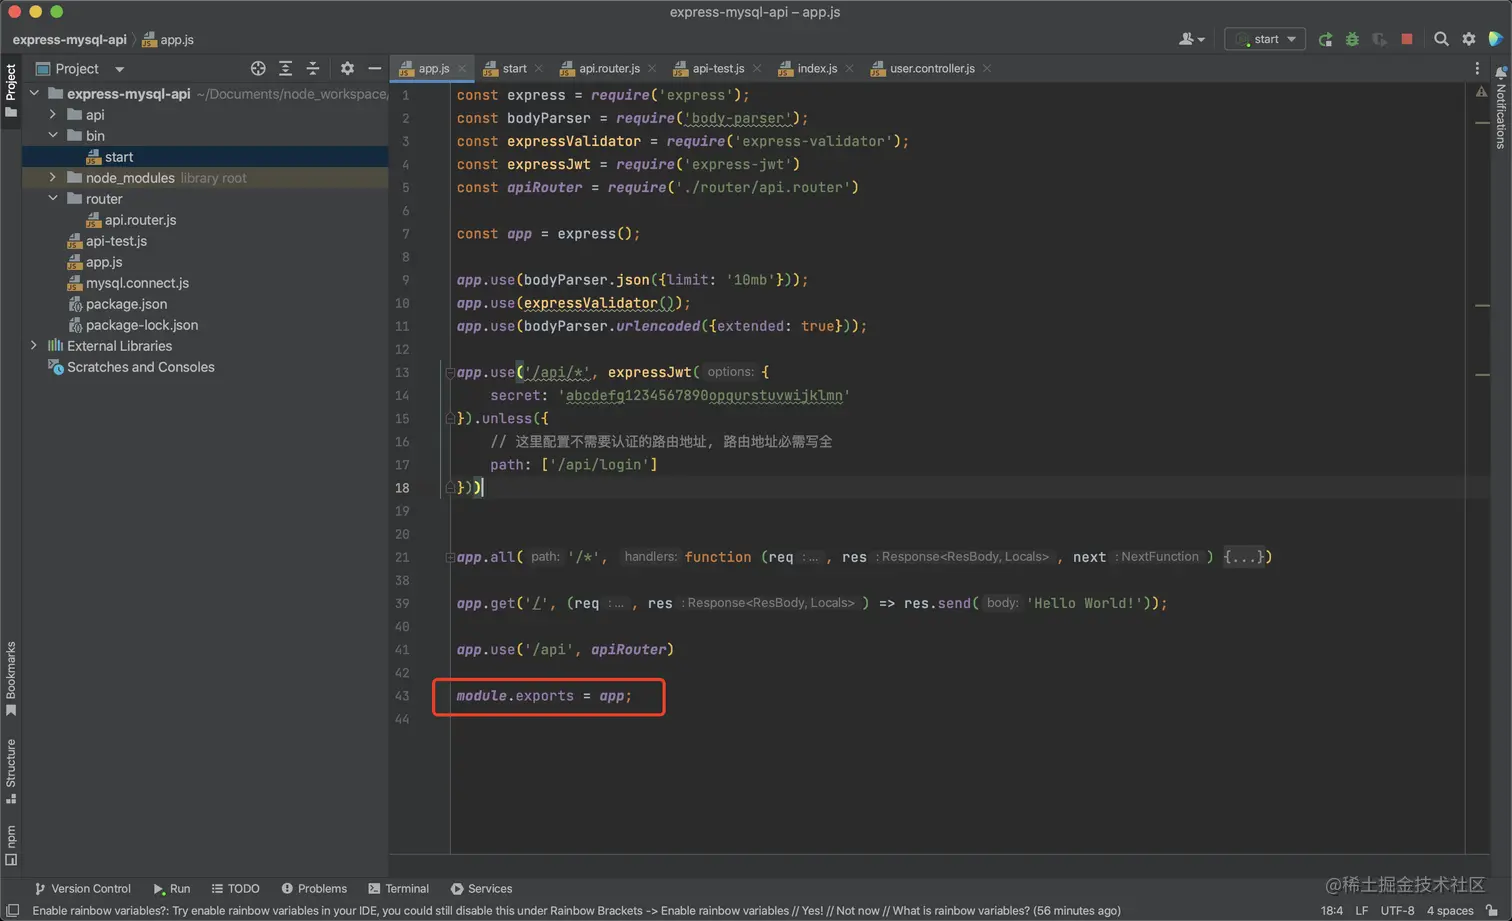The image size is (1512, 921).
Task: Click app.js breadcrumb in navigation bar
Action: (168, 40)
